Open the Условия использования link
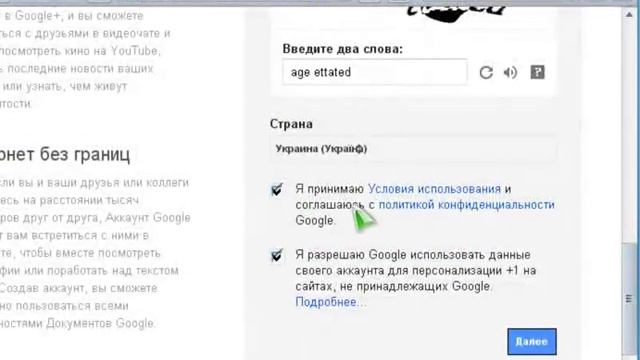The image size is (640, 360). coord(434,189)
